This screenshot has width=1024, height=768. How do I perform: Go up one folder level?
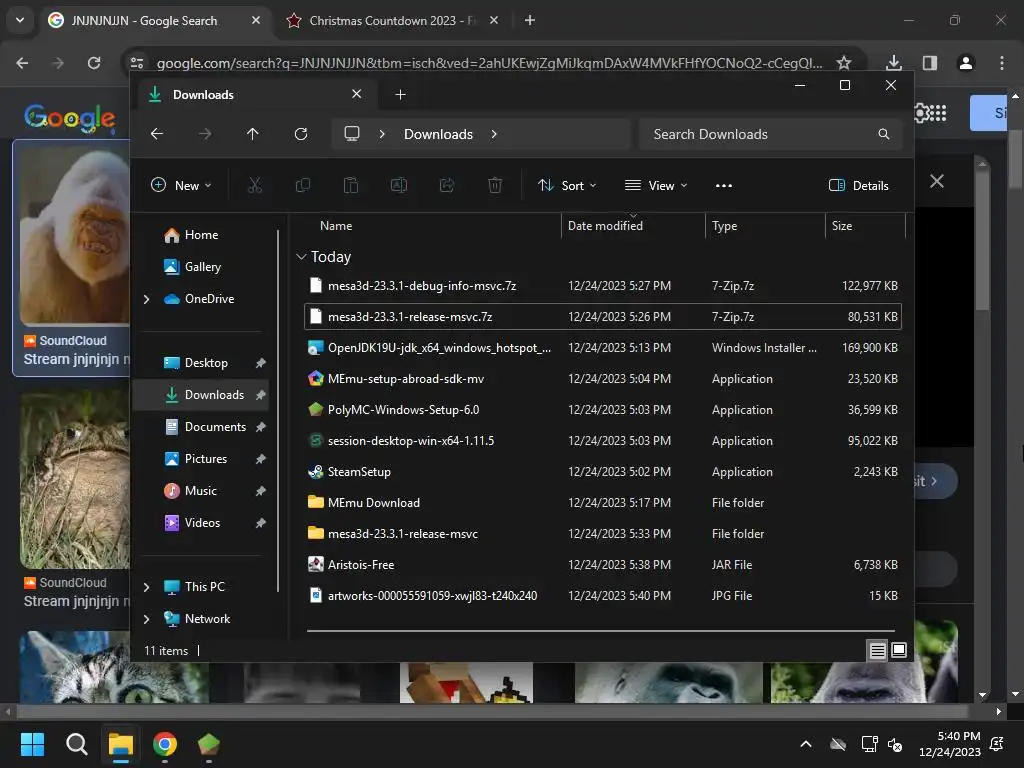(x=253, y=134)
